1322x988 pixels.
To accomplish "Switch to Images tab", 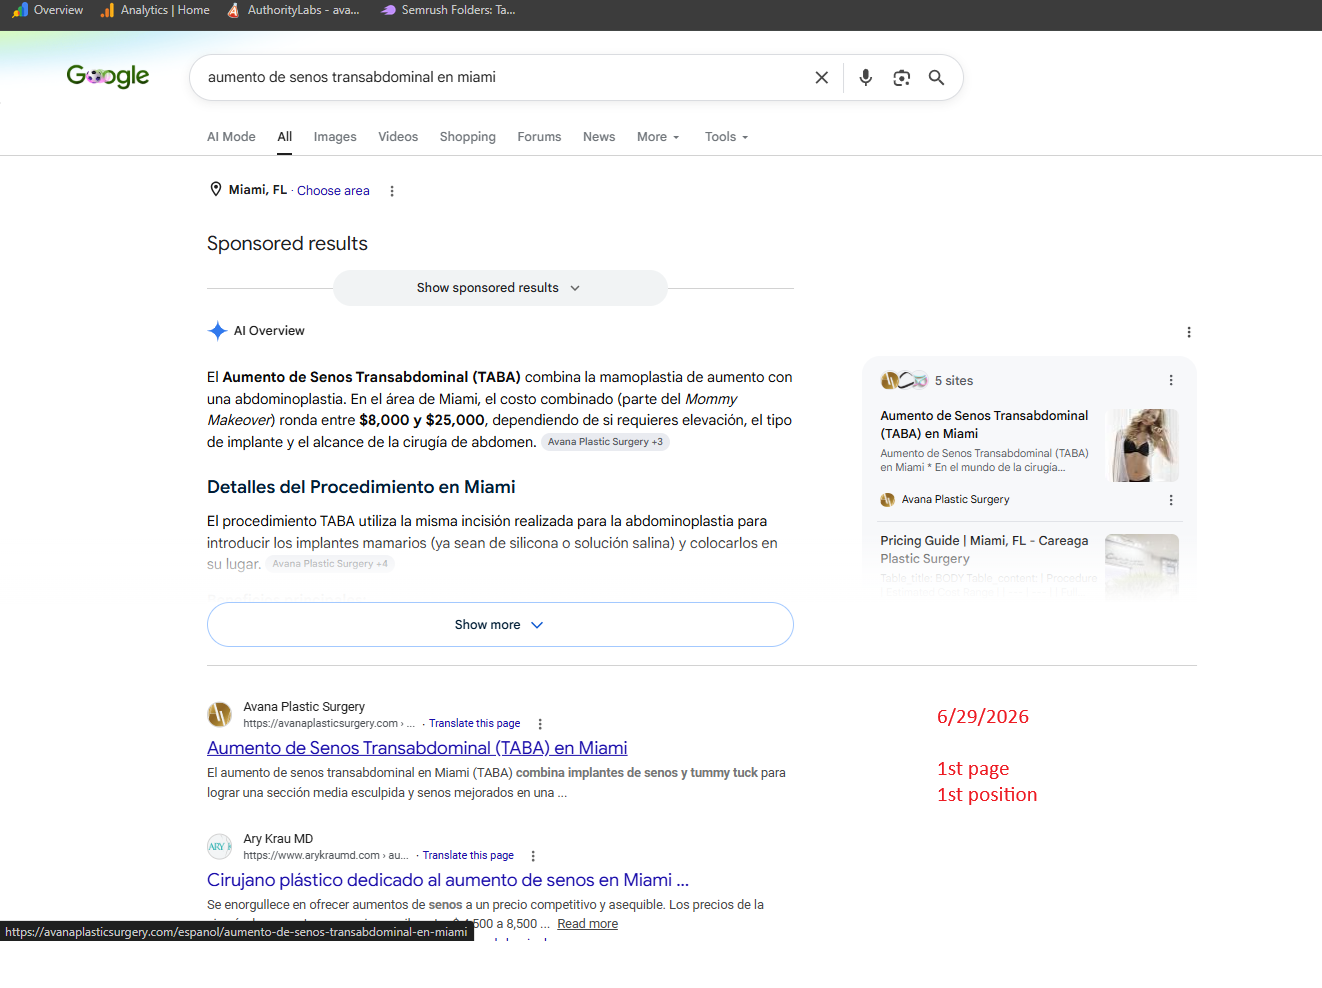I will [335, 137].
